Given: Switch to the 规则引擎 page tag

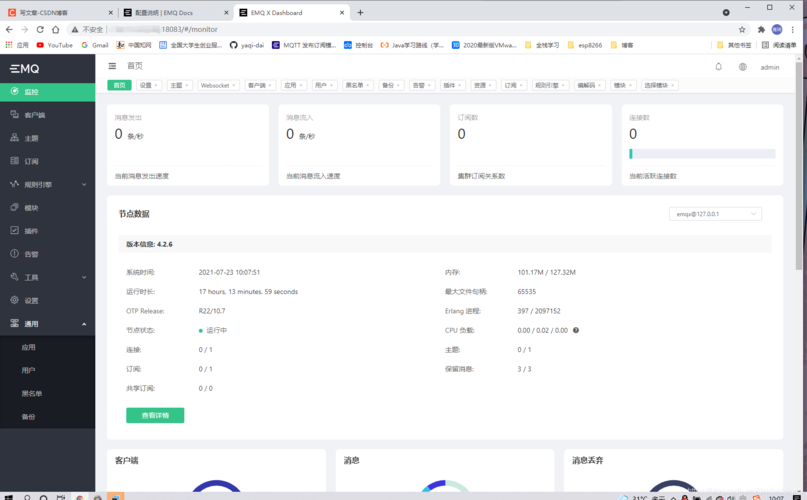Looking at the screenshot, I should coord(550,85).
